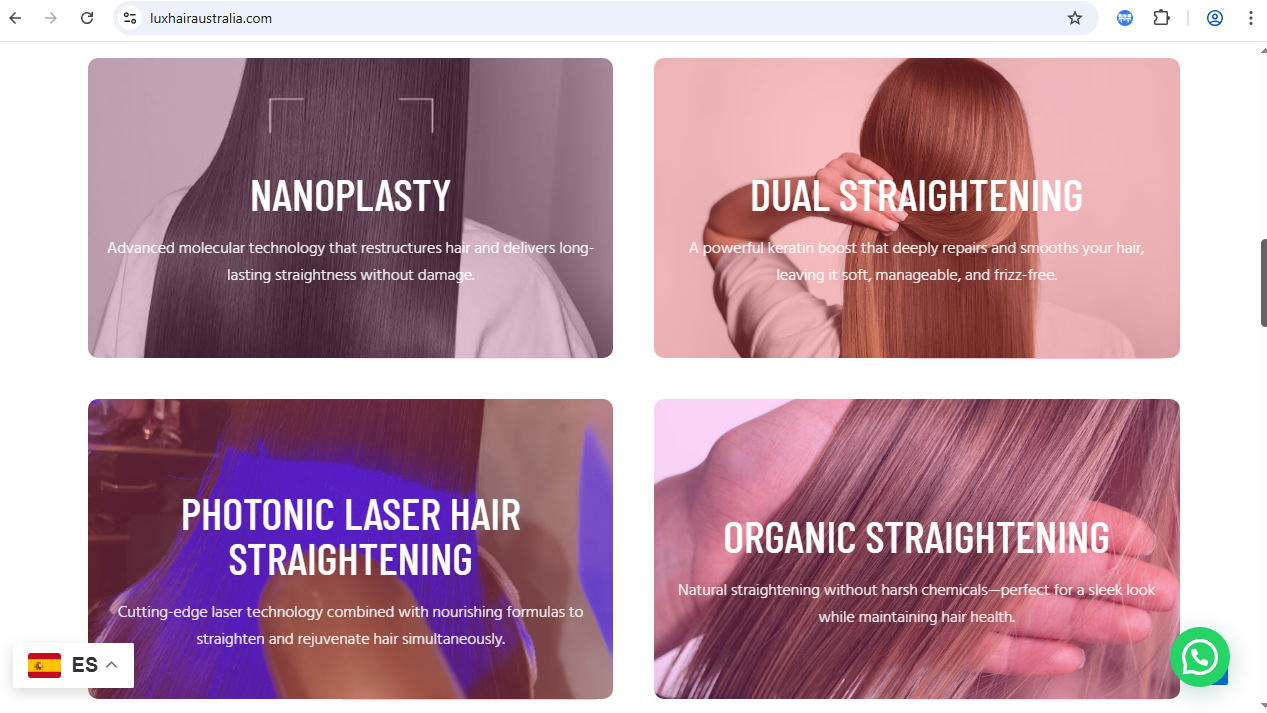This screenshot has height=713, width=1267.
Task: Bookmark this page with star icon
Action: click(x=1075, y=18)
